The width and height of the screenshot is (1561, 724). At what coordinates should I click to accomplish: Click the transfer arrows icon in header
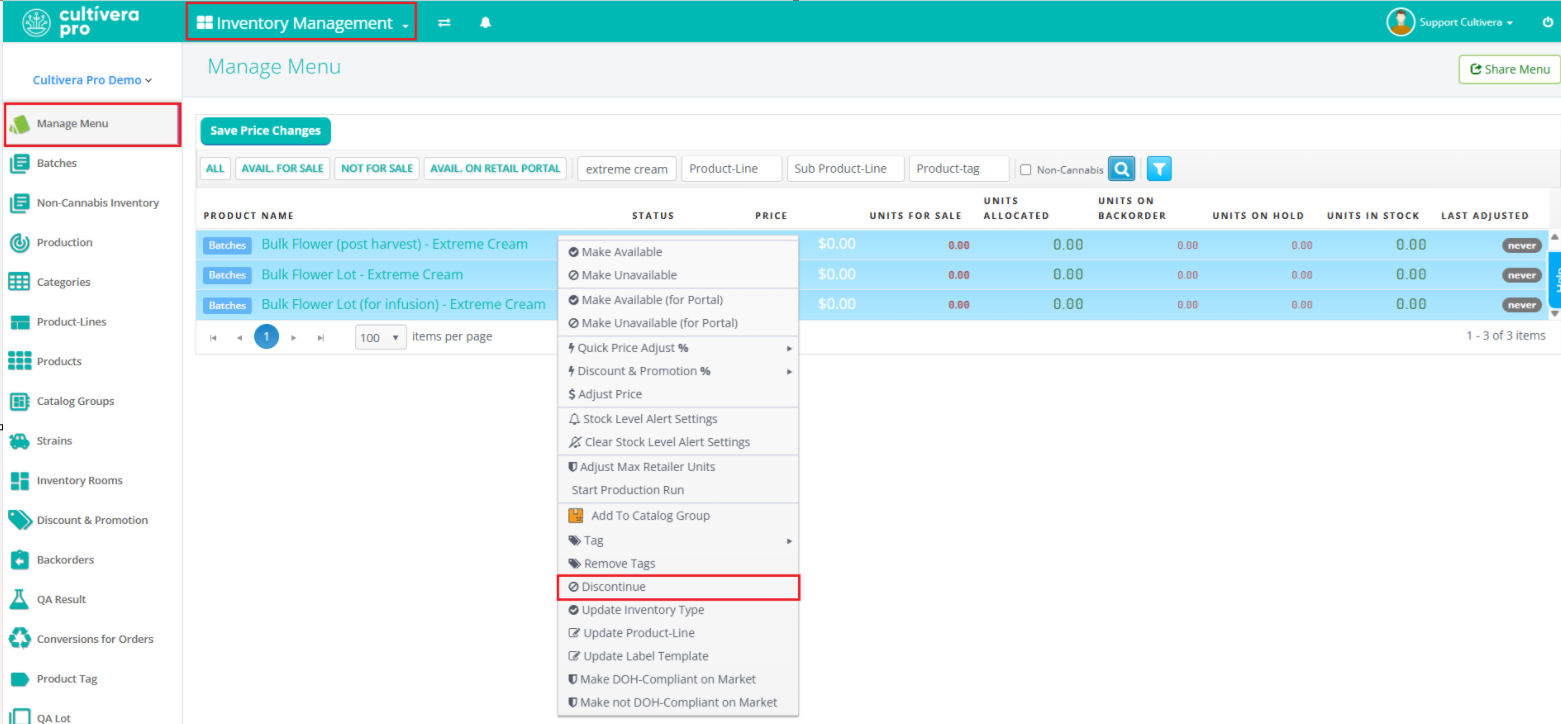[444, 23]
